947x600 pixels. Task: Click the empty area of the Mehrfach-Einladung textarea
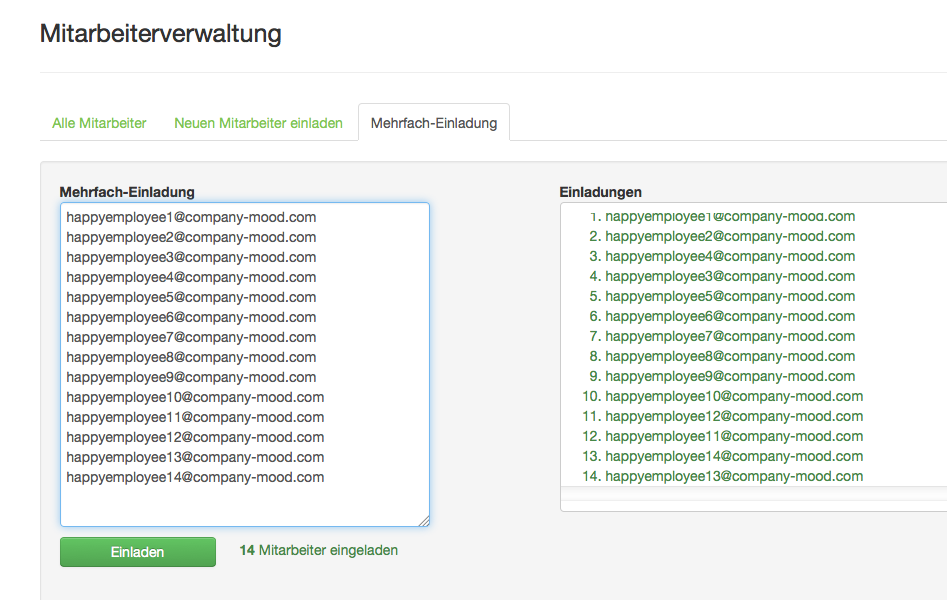[x=244, y=504]
